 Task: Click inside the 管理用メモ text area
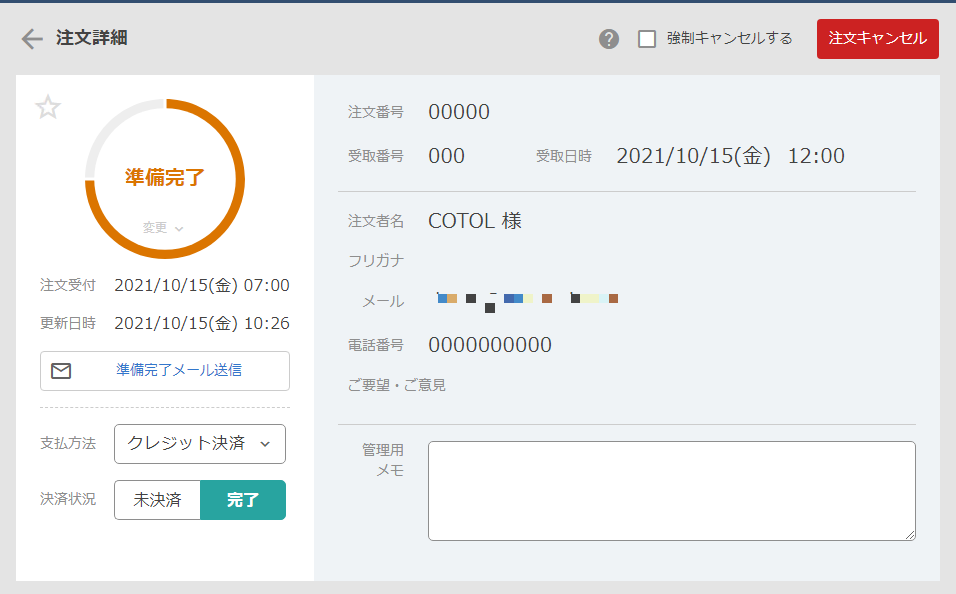tap(671, 489)
